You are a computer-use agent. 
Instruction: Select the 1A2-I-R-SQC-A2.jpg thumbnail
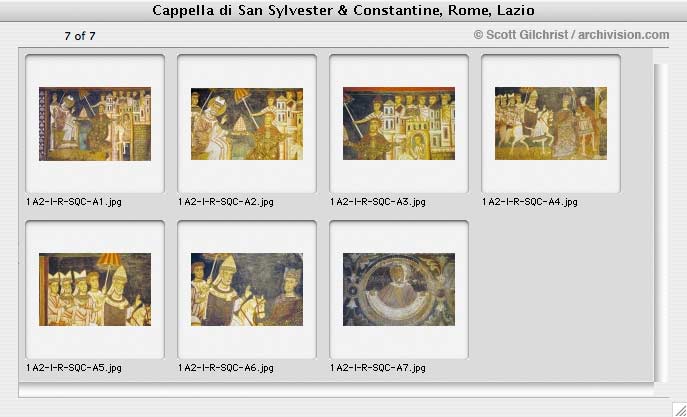pos(247,124)
